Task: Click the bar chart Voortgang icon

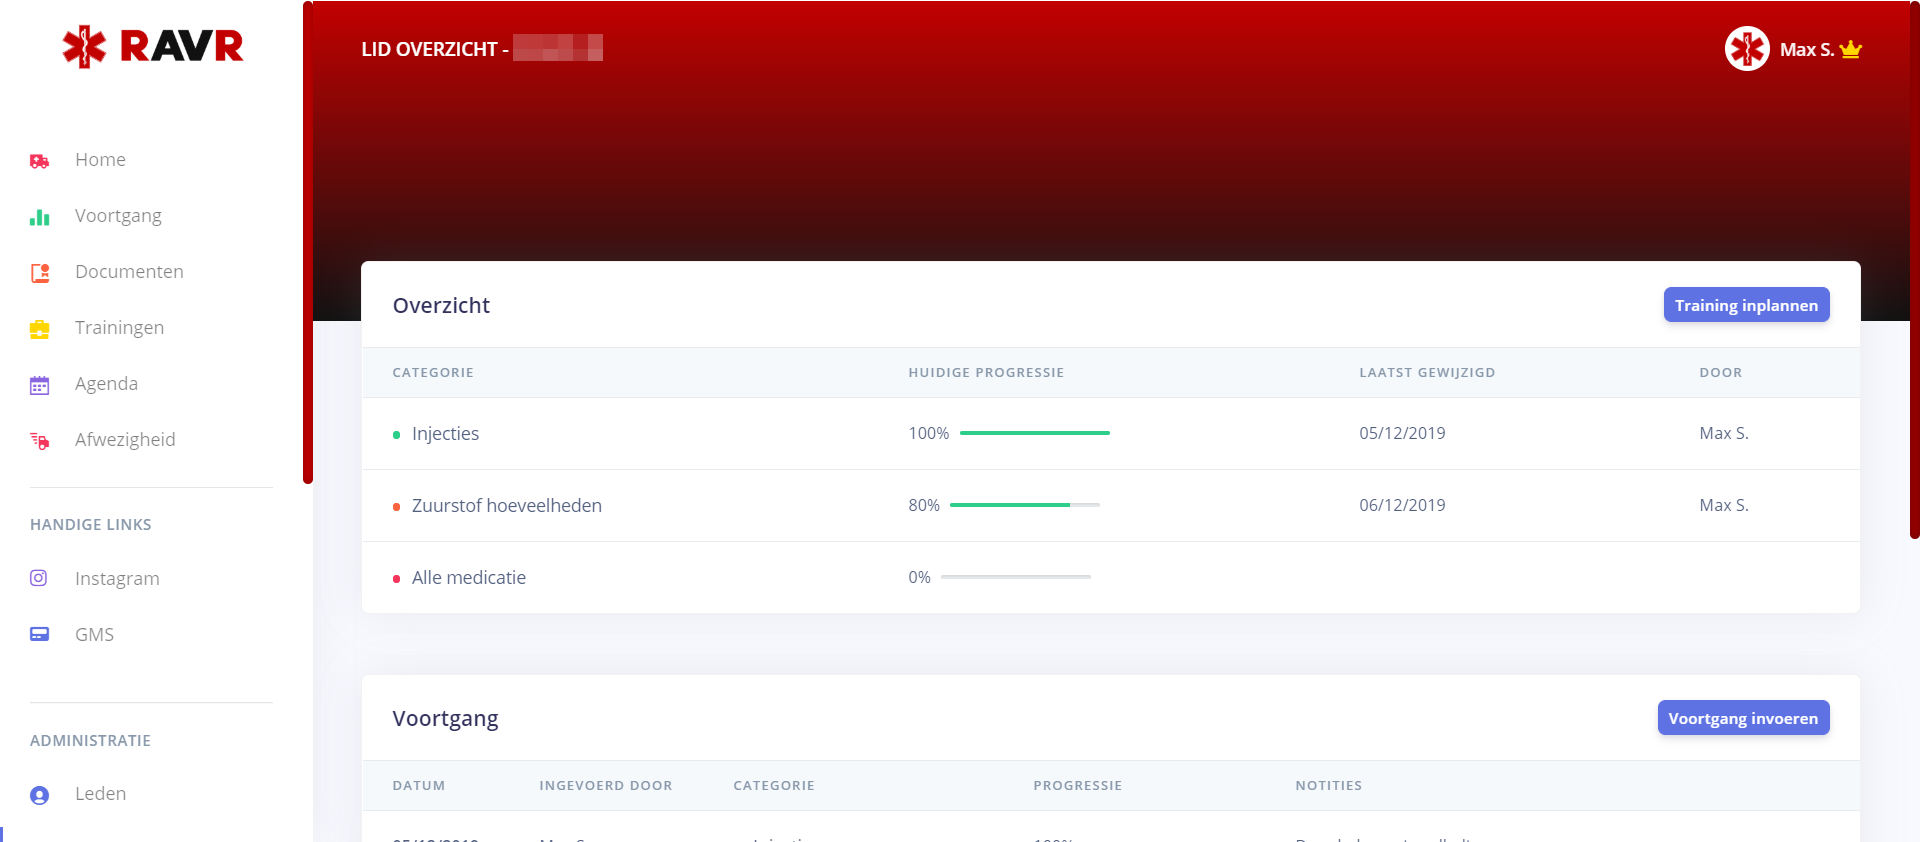Action: pos(39,217)
